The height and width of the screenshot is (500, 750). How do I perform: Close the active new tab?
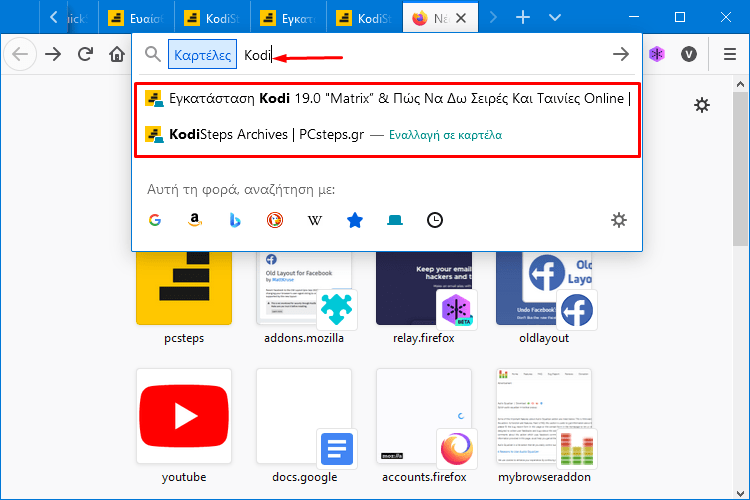(x=461, y=18)
